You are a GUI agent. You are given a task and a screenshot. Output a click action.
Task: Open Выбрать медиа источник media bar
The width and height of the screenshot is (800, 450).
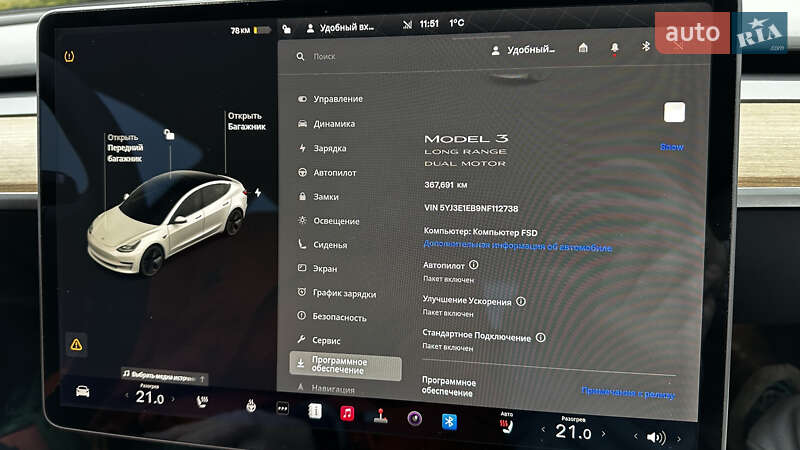[x=165, y=377]
